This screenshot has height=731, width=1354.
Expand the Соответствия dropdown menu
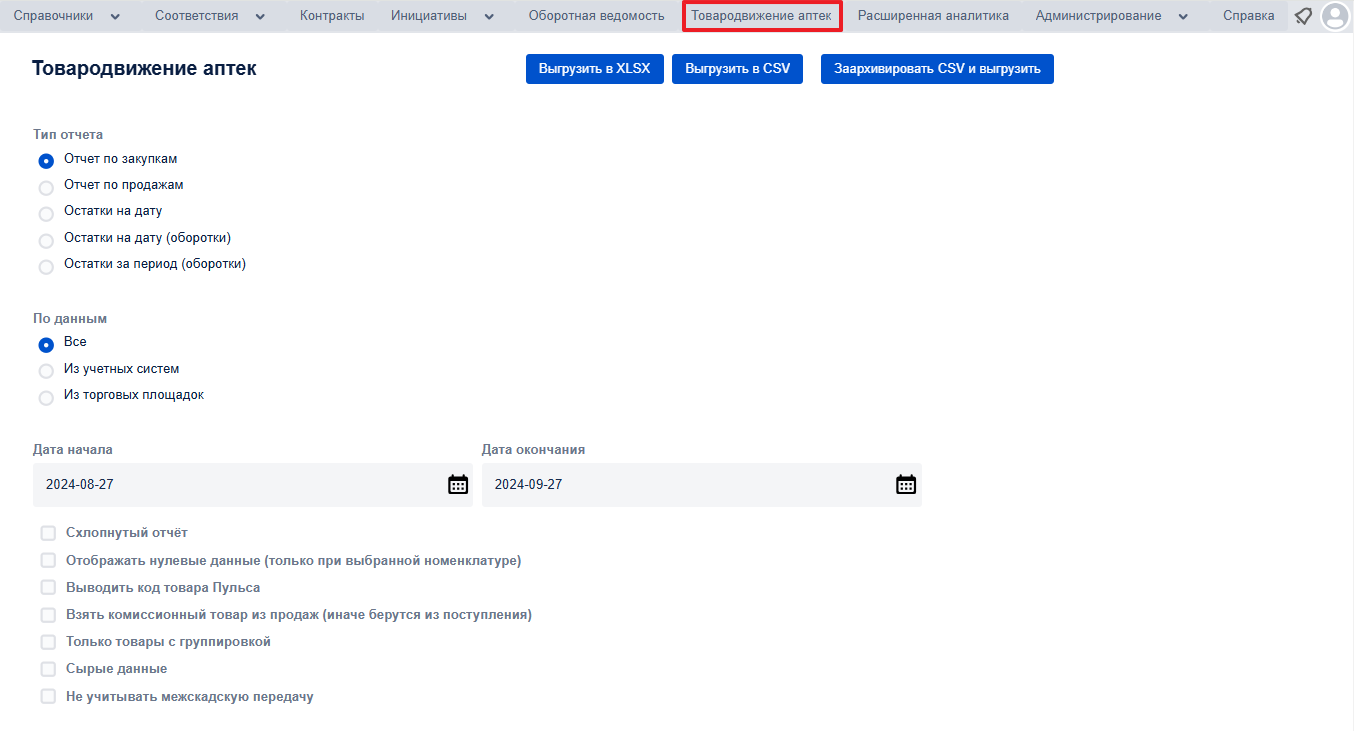point(210,16)
